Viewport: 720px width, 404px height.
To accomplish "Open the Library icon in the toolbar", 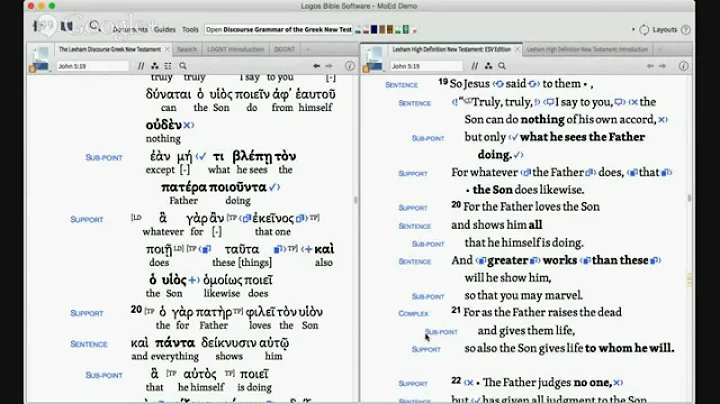I will click(67, 27).
